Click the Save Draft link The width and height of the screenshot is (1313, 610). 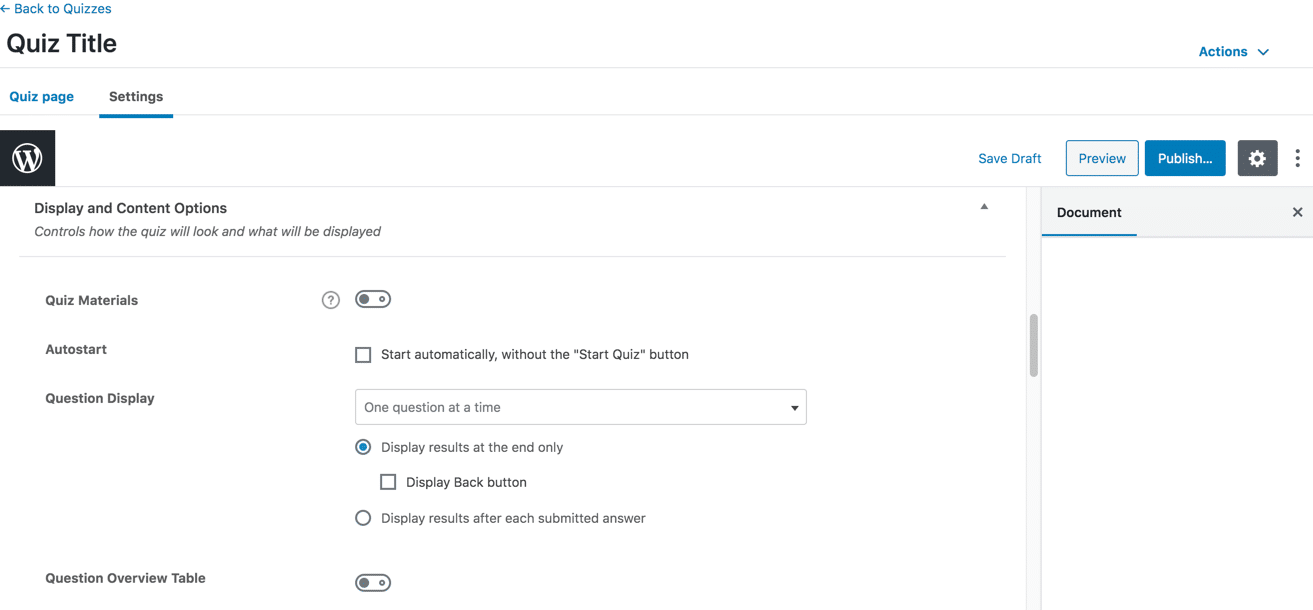coord(1009,158)
